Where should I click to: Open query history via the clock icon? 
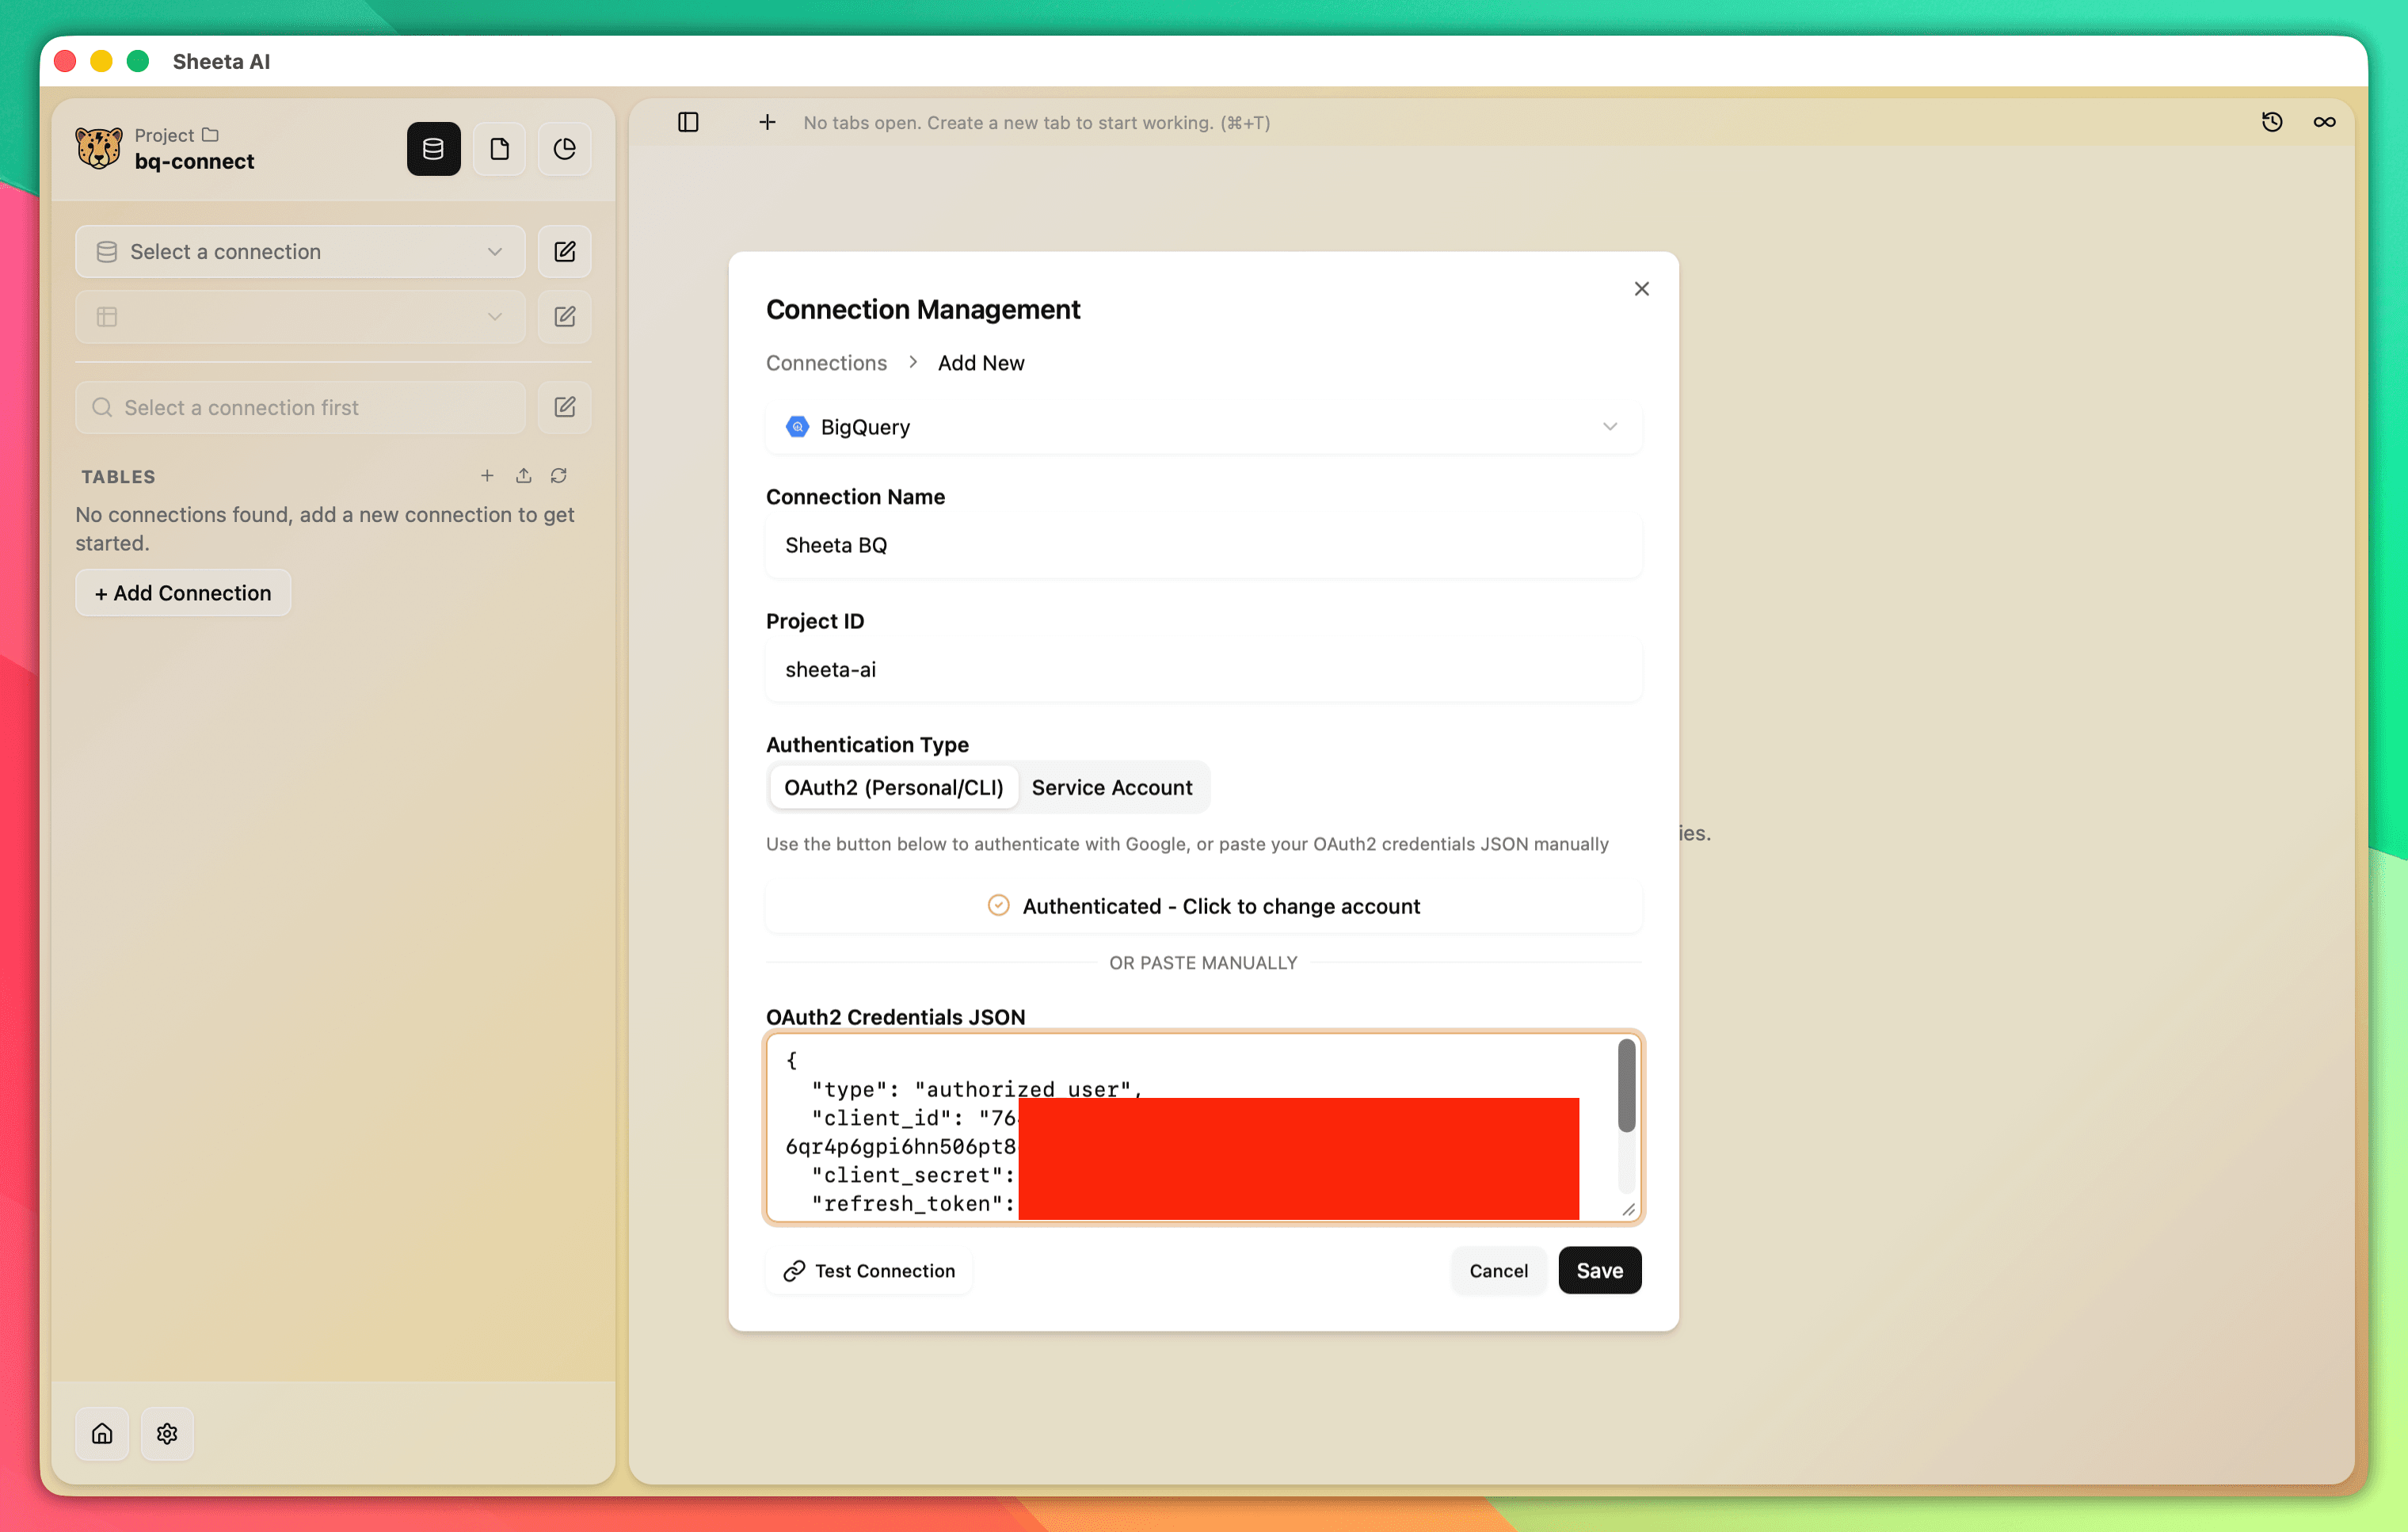click(x=2272, y=121)
